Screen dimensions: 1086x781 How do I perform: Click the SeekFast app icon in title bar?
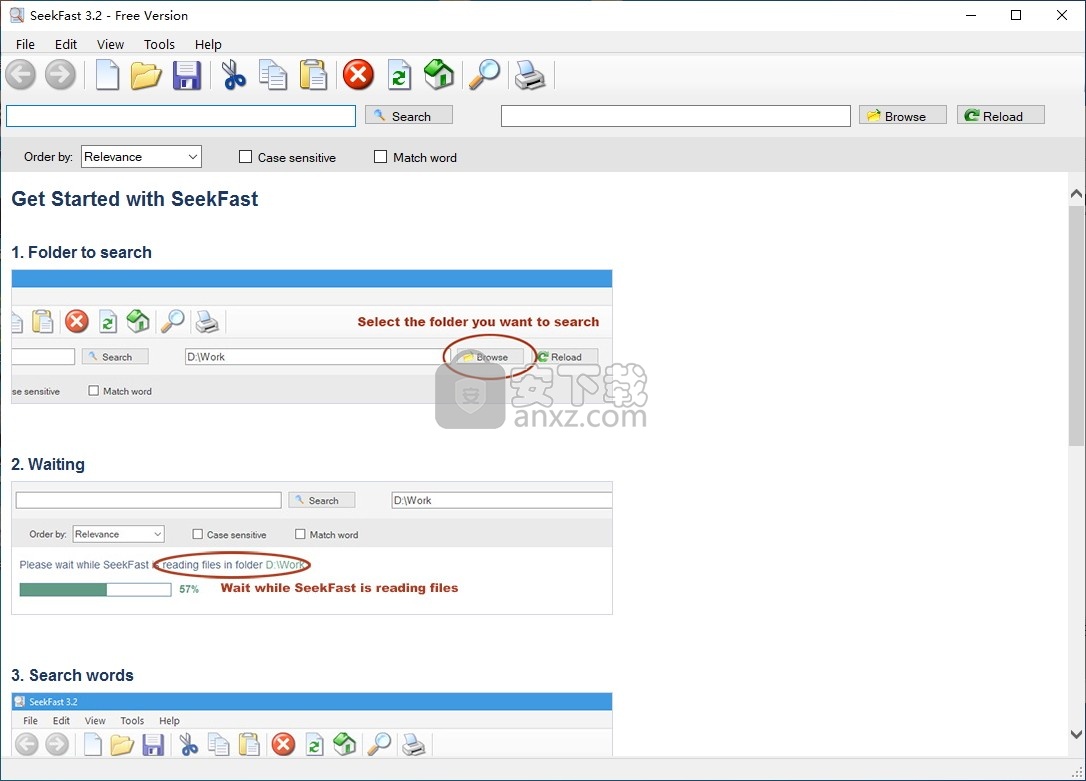pyautogui.click(x=17, y=15)
